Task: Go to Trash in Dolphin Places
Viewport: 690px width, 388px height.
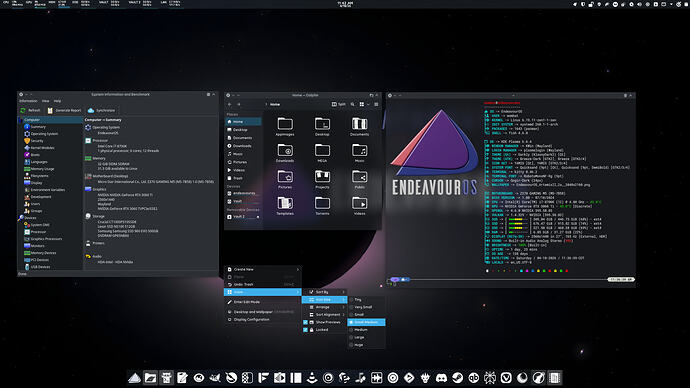Action: click(243, 178)
